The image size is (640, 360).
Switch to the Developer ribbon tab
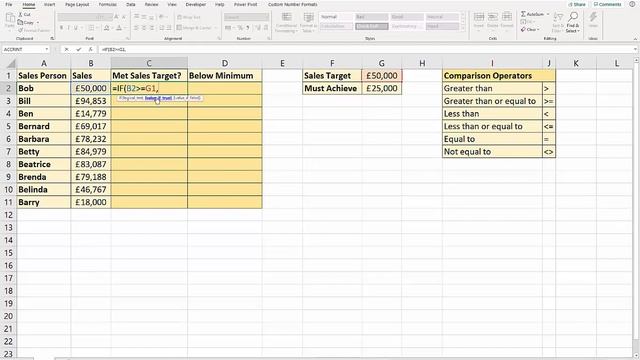(x=196, y=4)
